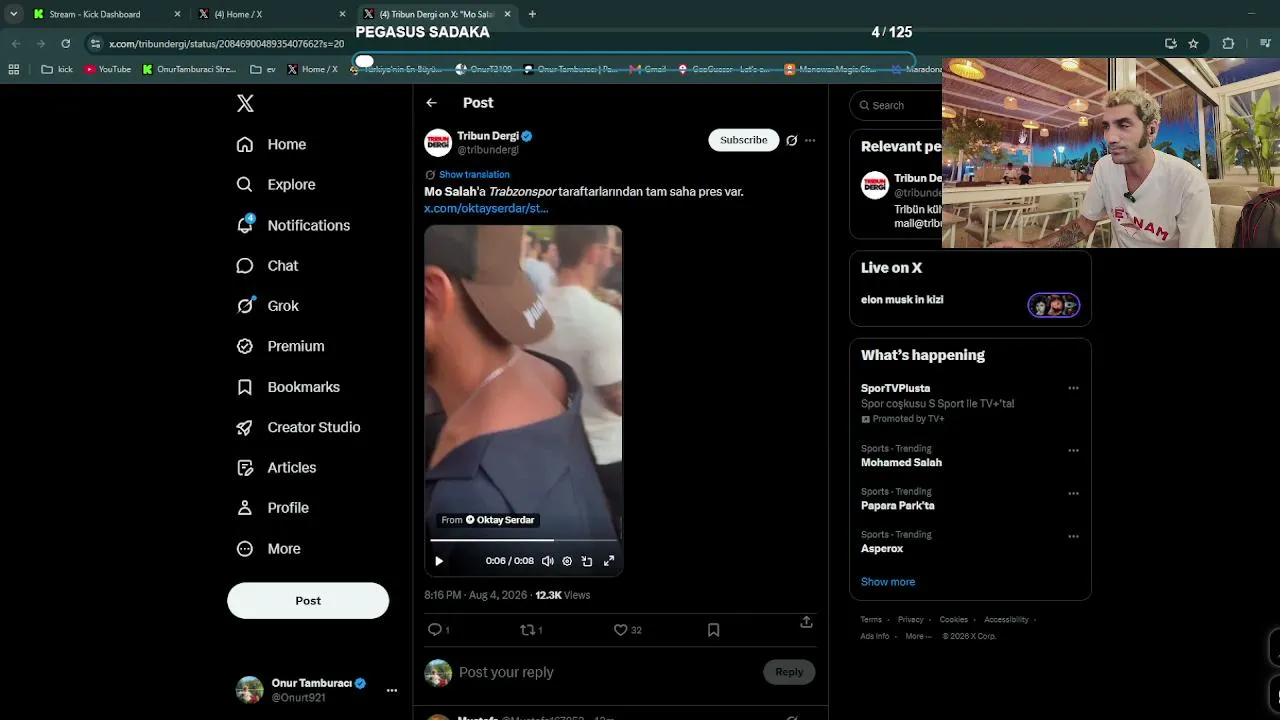Open the ev bookmarks folder
Viewport: 1280px width, 720px height.
(263, 69)
